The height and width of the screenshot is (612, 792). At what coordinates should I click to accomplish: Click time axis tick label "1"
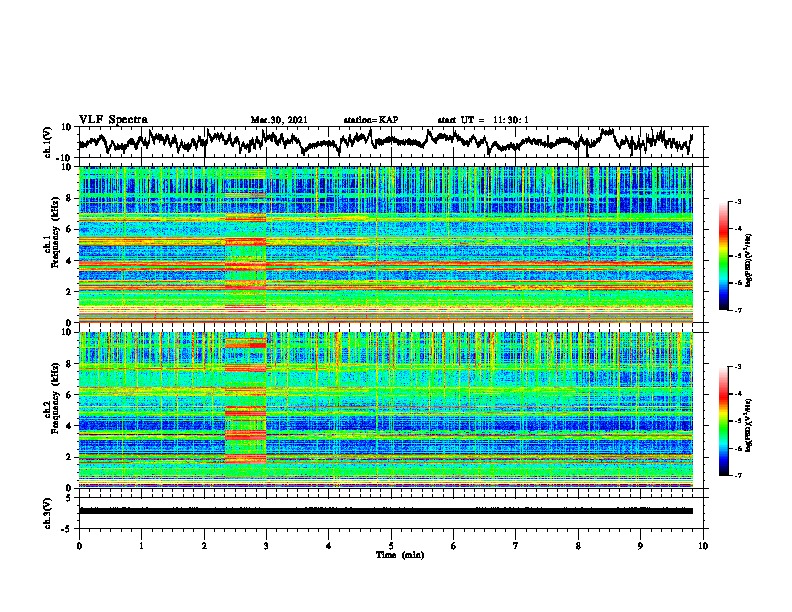click(x=141, y=546)
